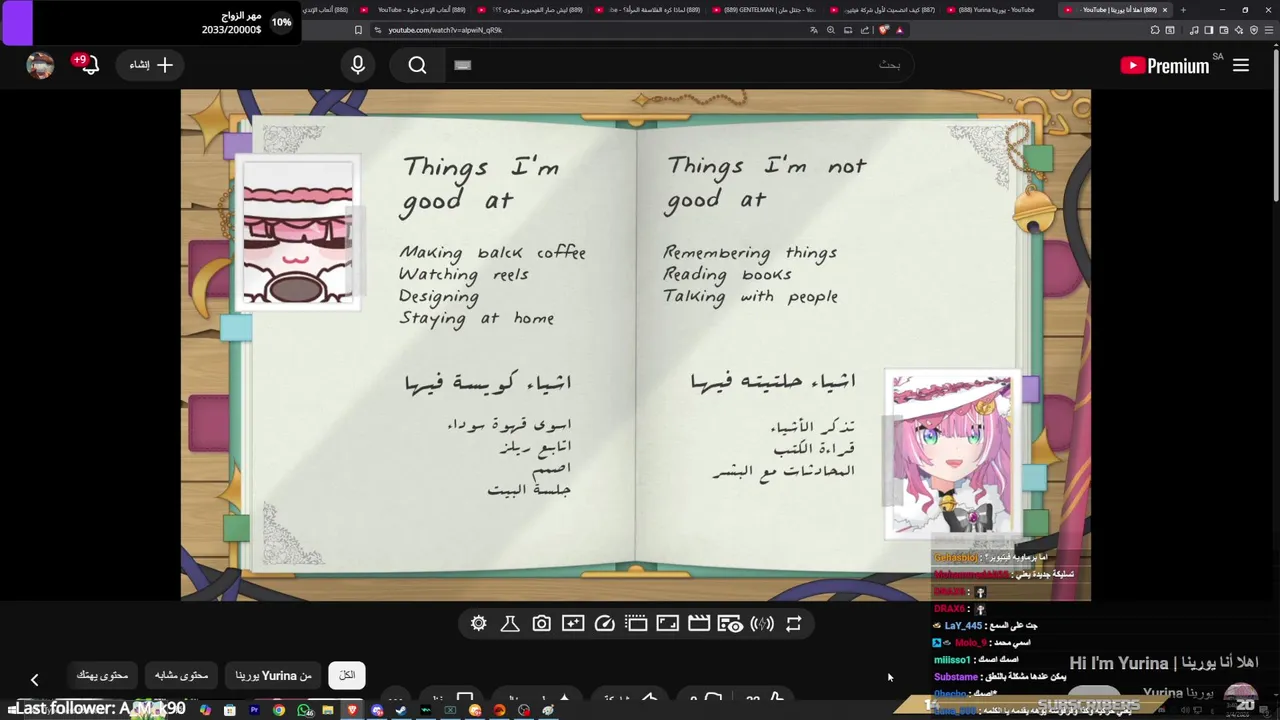Toggle the fullscreen corners icon in toolbar
1280x720 pixels.
point(668,624)
